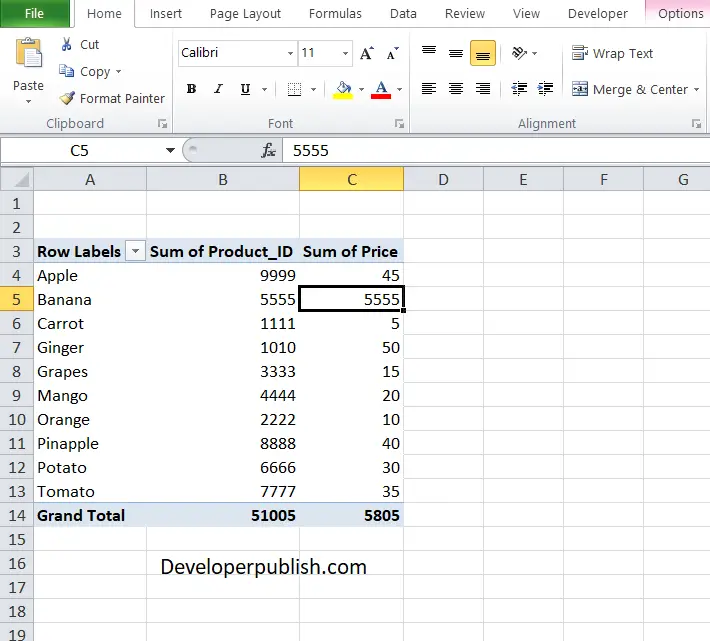Open the Row Labels filter dropdown
The height and width of the screenshot is (641, 710).
click(x=135, y=251)
